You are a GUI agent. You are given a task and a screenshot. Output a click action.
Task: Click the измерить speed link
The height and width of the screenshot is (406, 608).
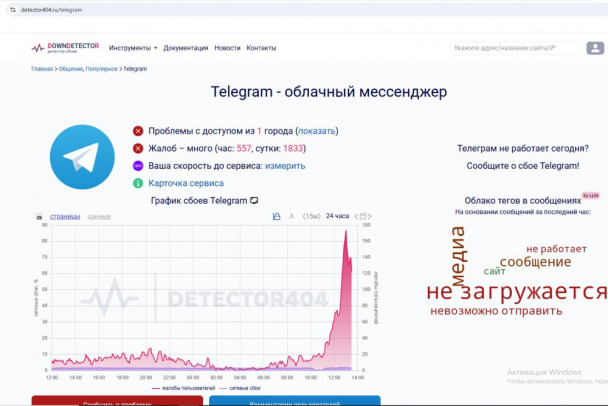click(285, 166)
